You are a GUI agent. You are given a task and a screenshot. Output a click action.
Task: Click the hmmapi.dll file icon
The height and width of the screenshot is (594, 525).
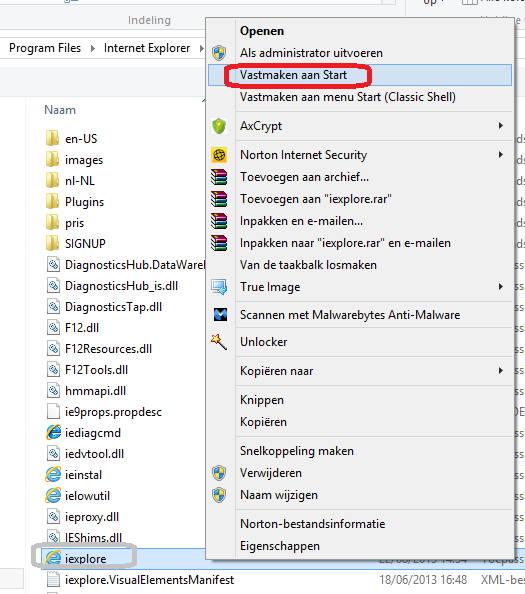(53, 390)
